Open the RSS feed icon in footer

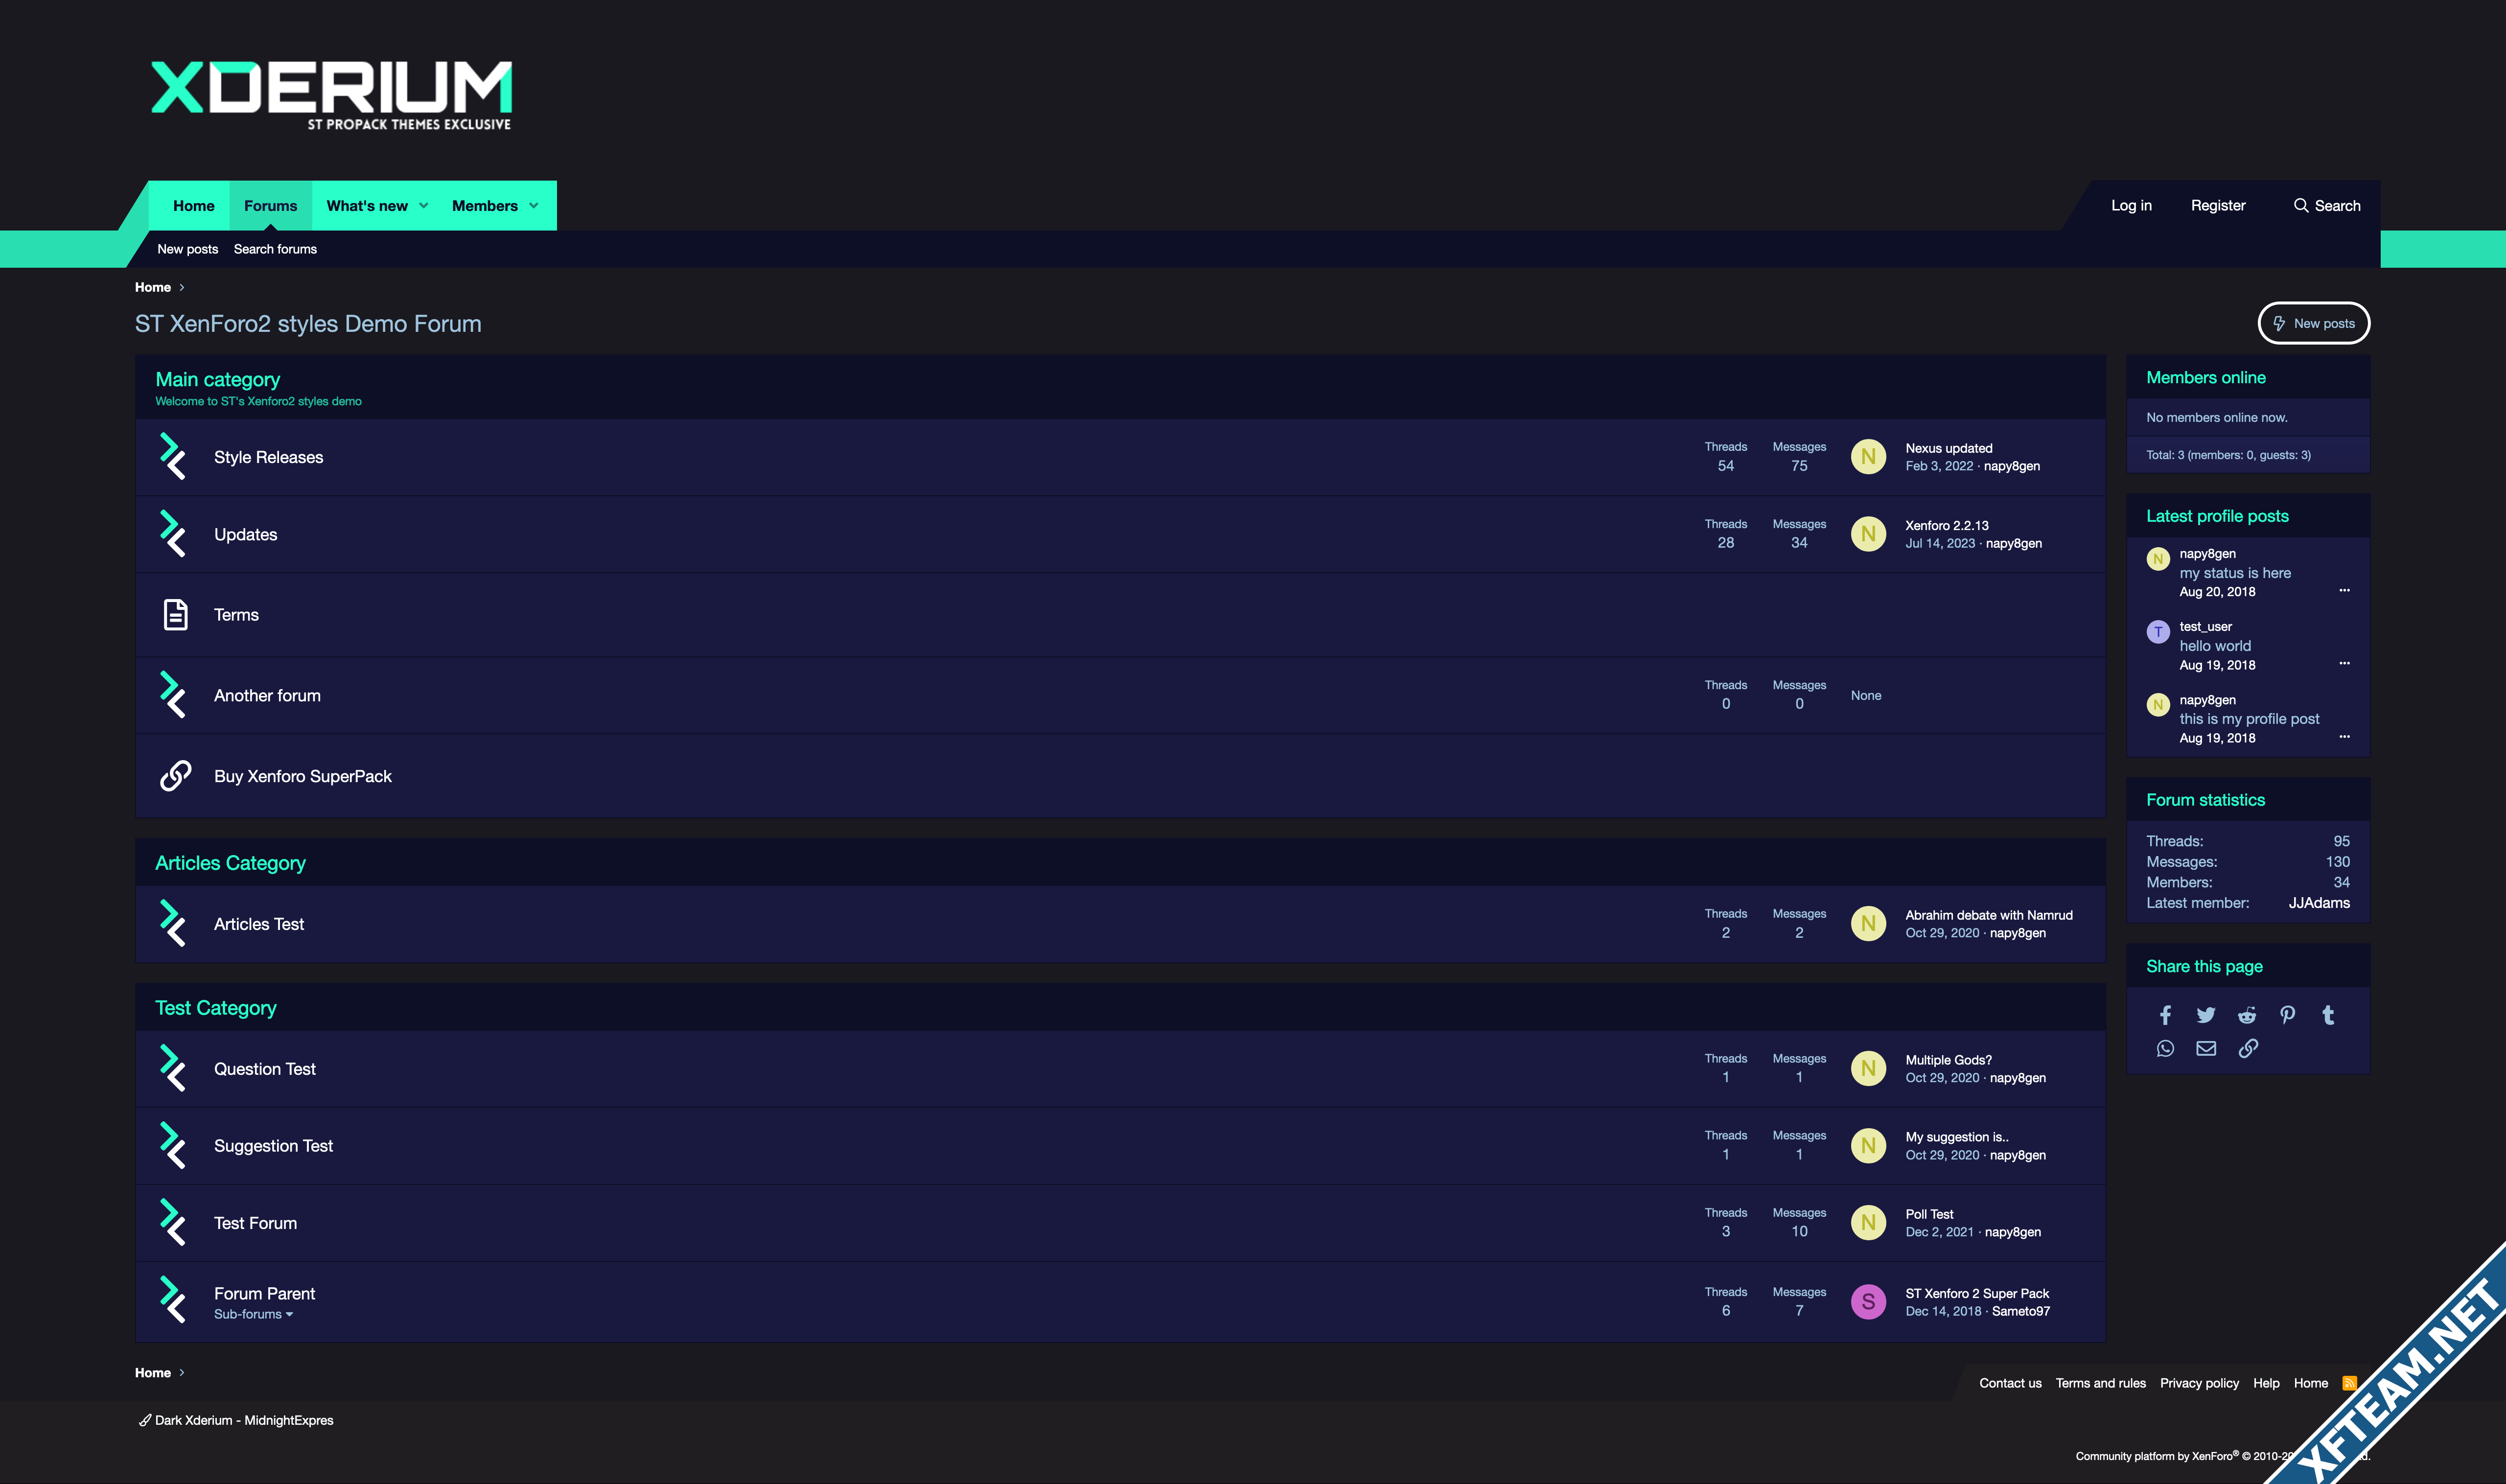click(2349, 1383)
